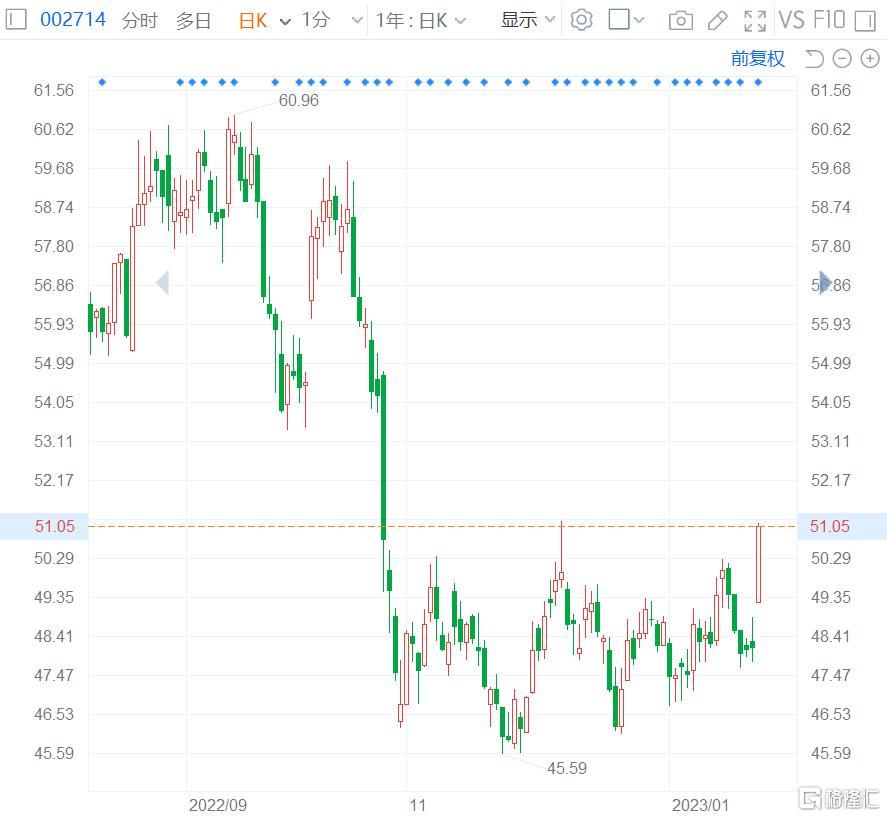887x818 pixels.
Task: Click the left chart navigation arrow
Action: (163, 283)
